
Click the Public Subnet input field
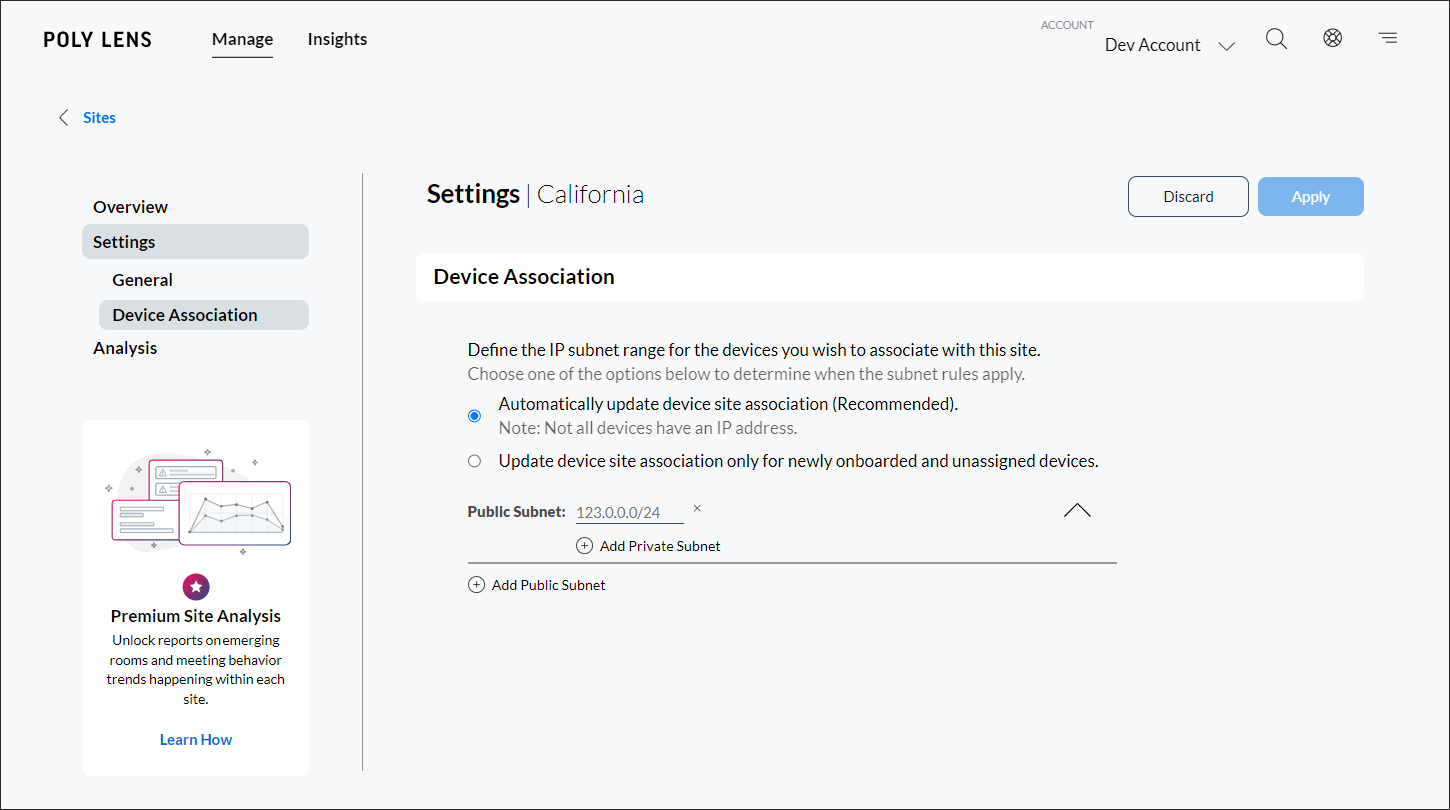click(x=629, y=512)
